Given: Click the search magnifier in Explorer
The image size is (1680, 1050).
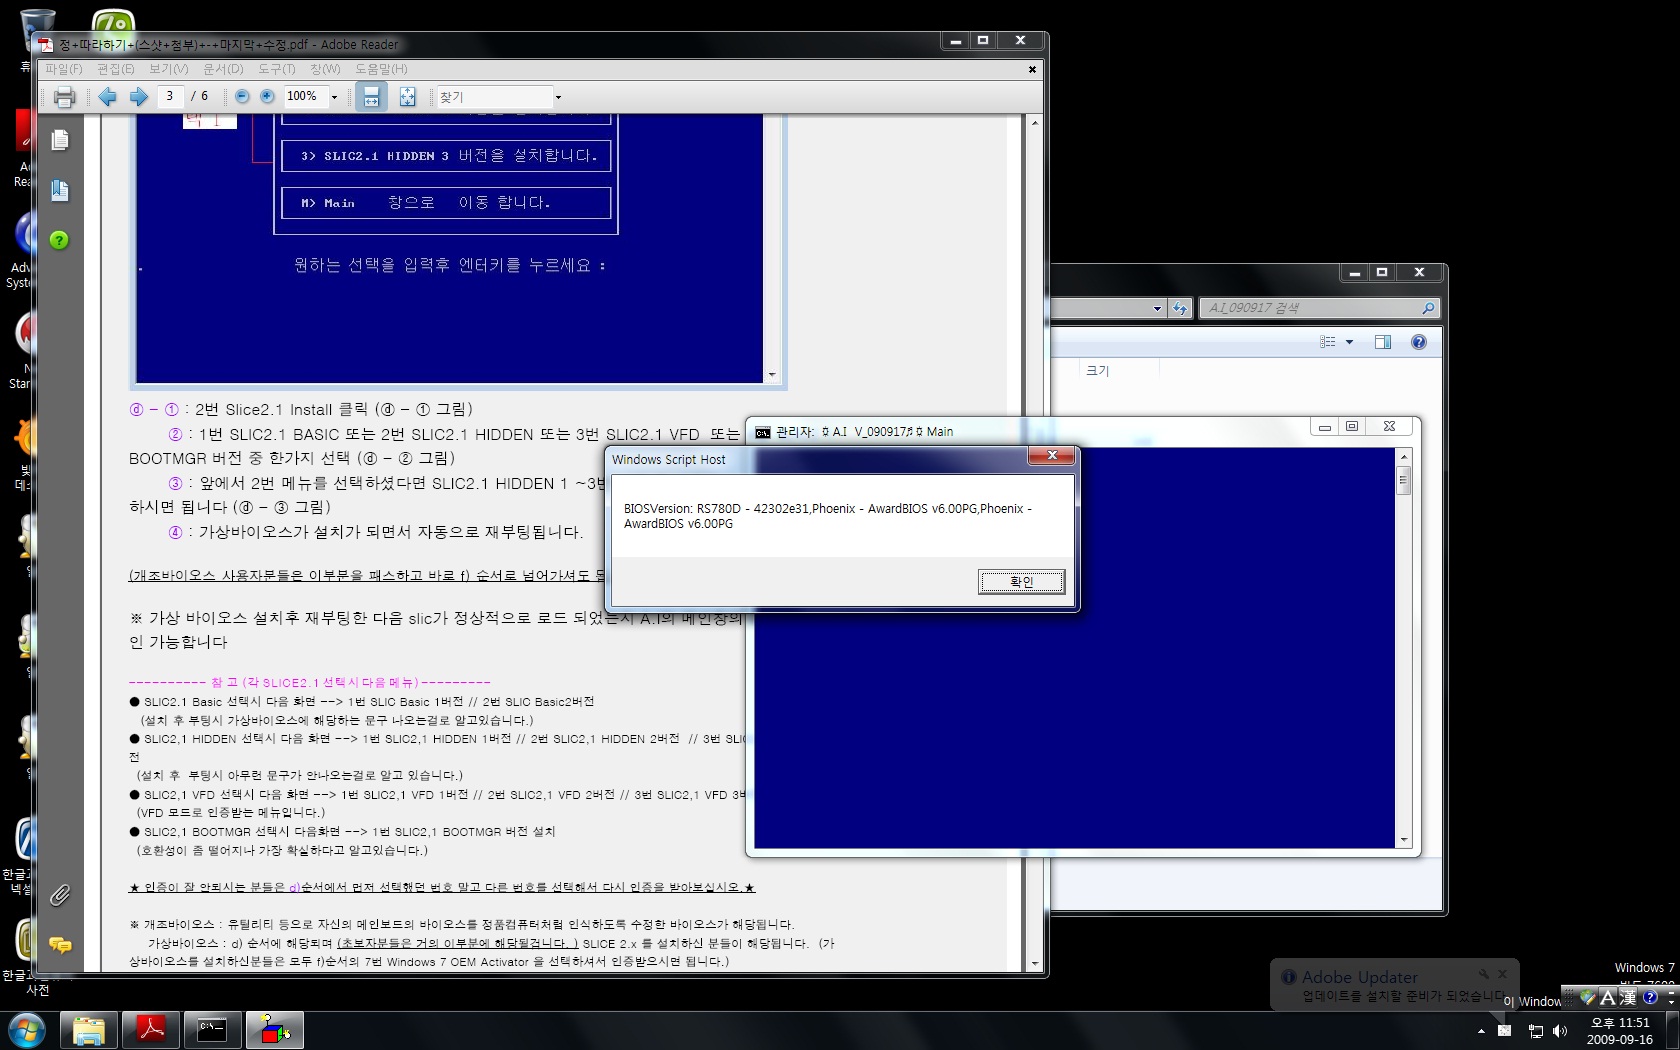Looking at the screenshot, I should [x=1428, y=308].
